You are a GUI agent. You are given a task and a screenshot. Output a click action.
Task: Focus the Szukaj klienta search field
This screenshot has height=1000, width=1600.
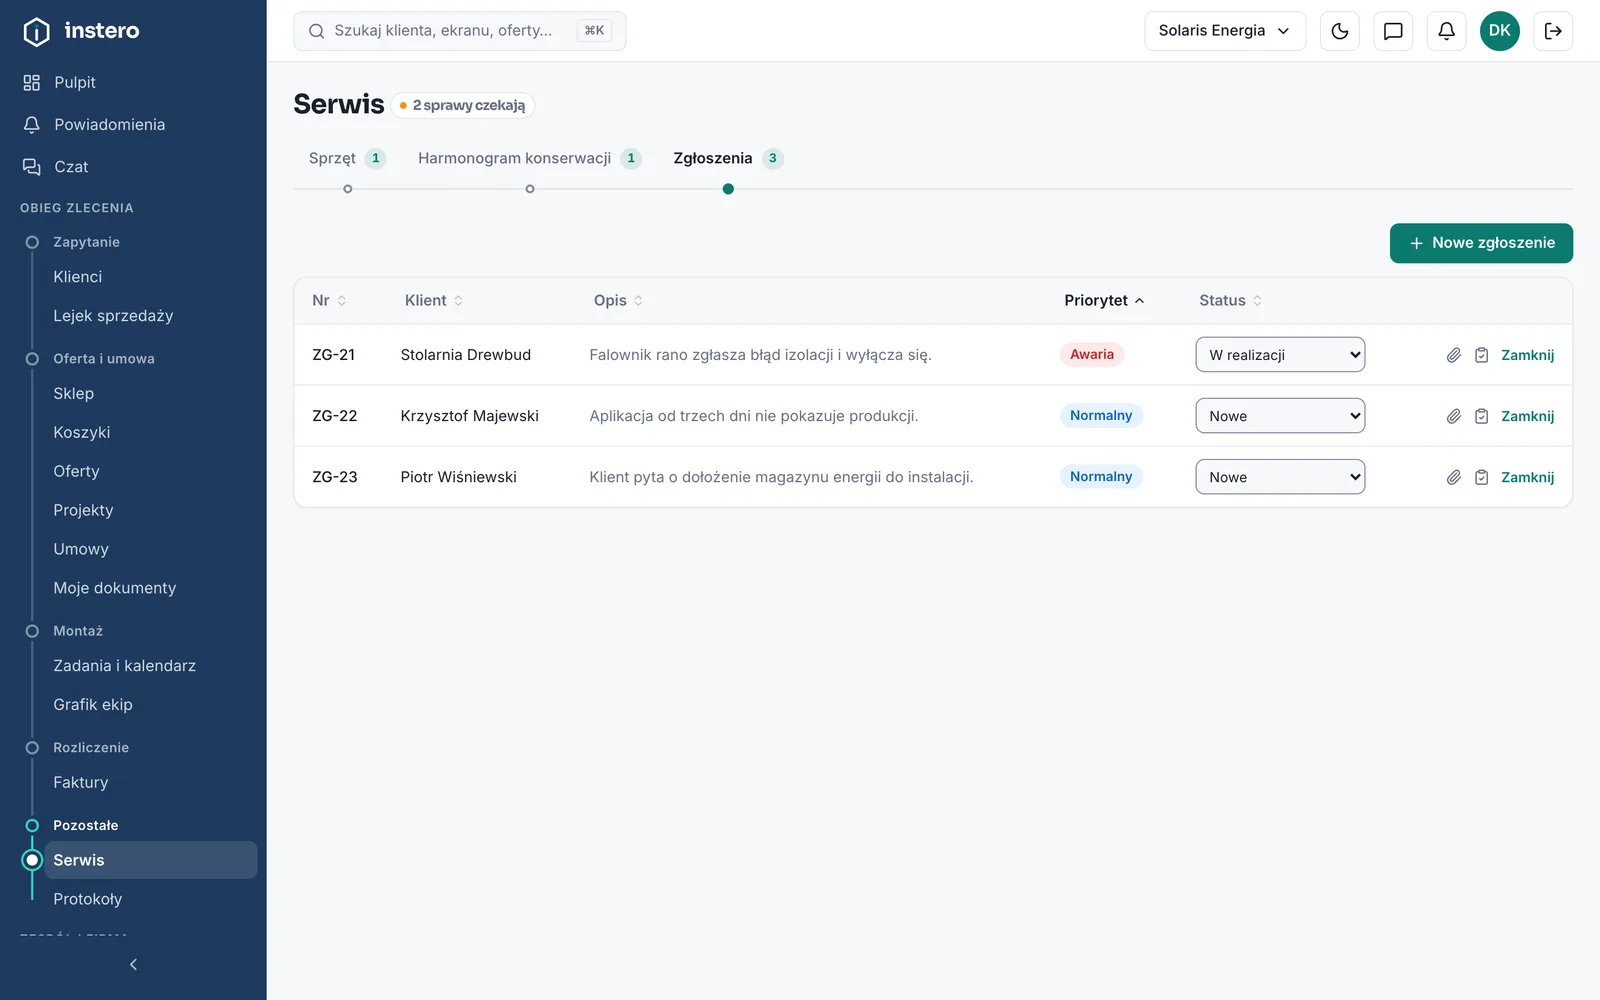(x=459, y=31)
